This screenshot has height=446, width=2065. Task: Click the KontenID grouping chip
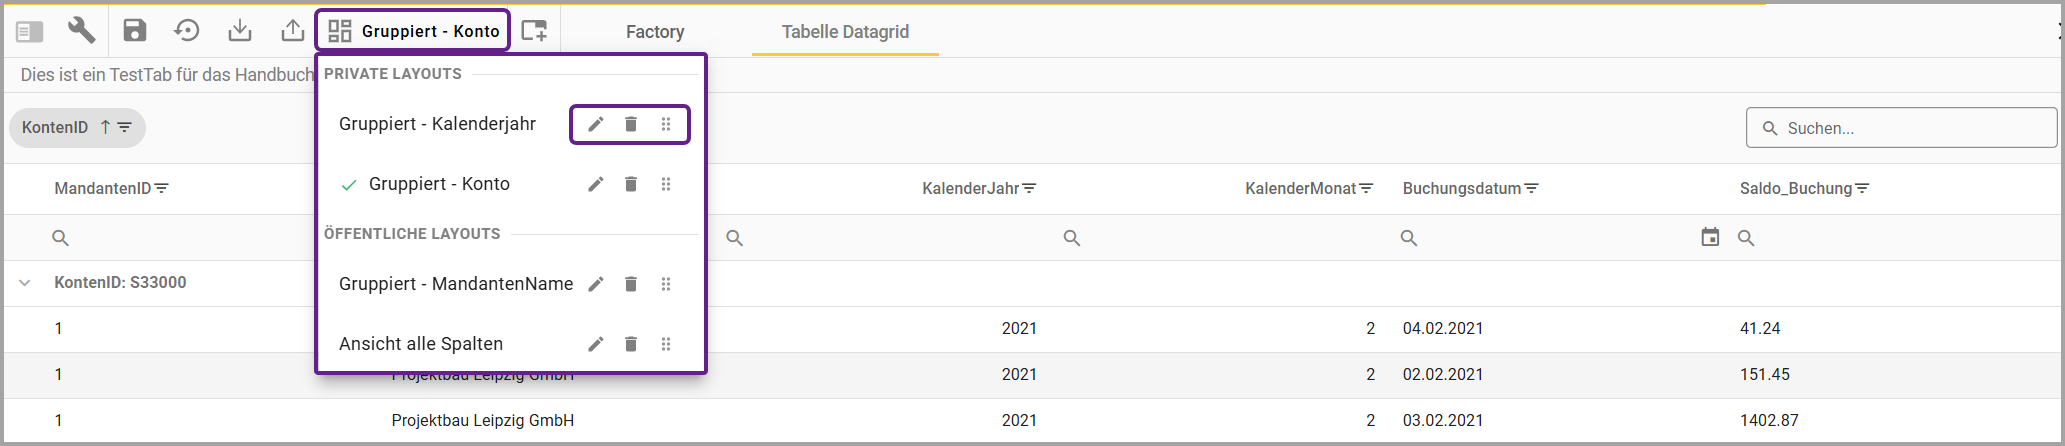(x=77, y=128)
